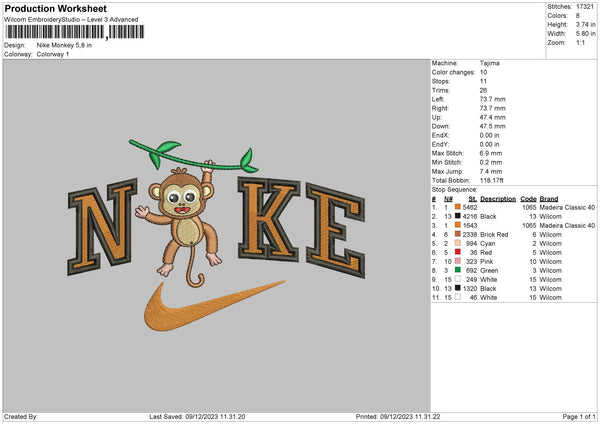600x424 pixels.
Task: Click the Description column header
Action: pos(498,199)
